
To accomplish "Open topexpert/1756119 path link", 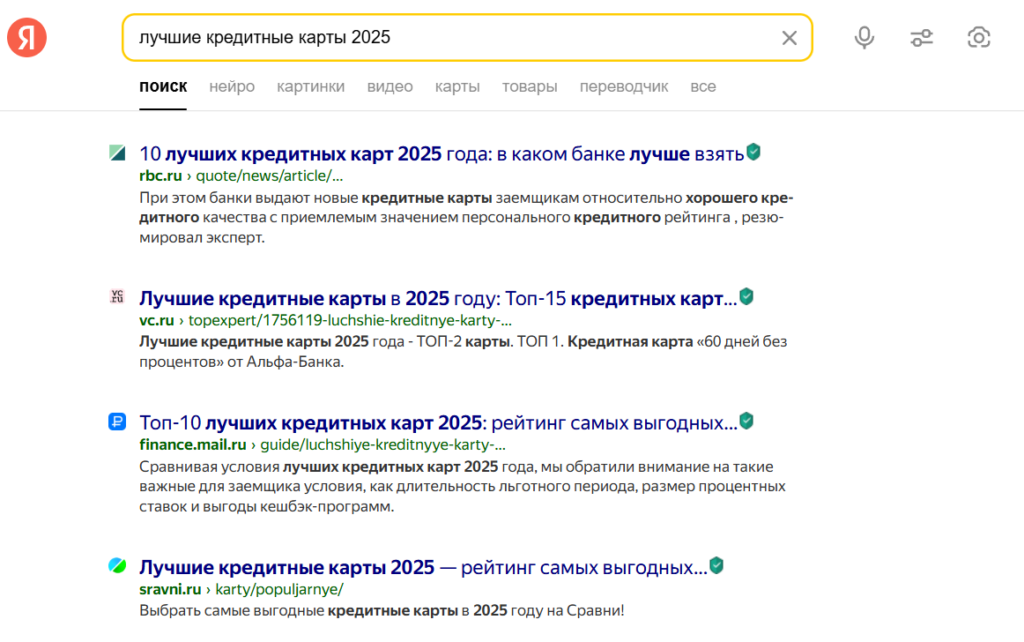I will [350, 321].
